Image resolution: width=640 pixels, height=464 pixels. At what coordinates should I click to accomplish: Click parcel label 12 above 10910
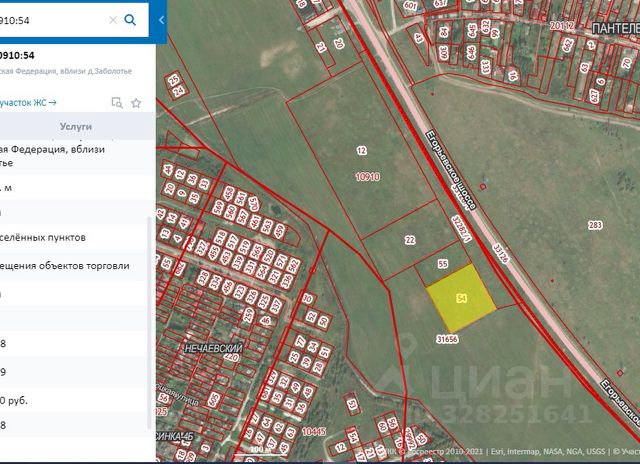point(362,151)
